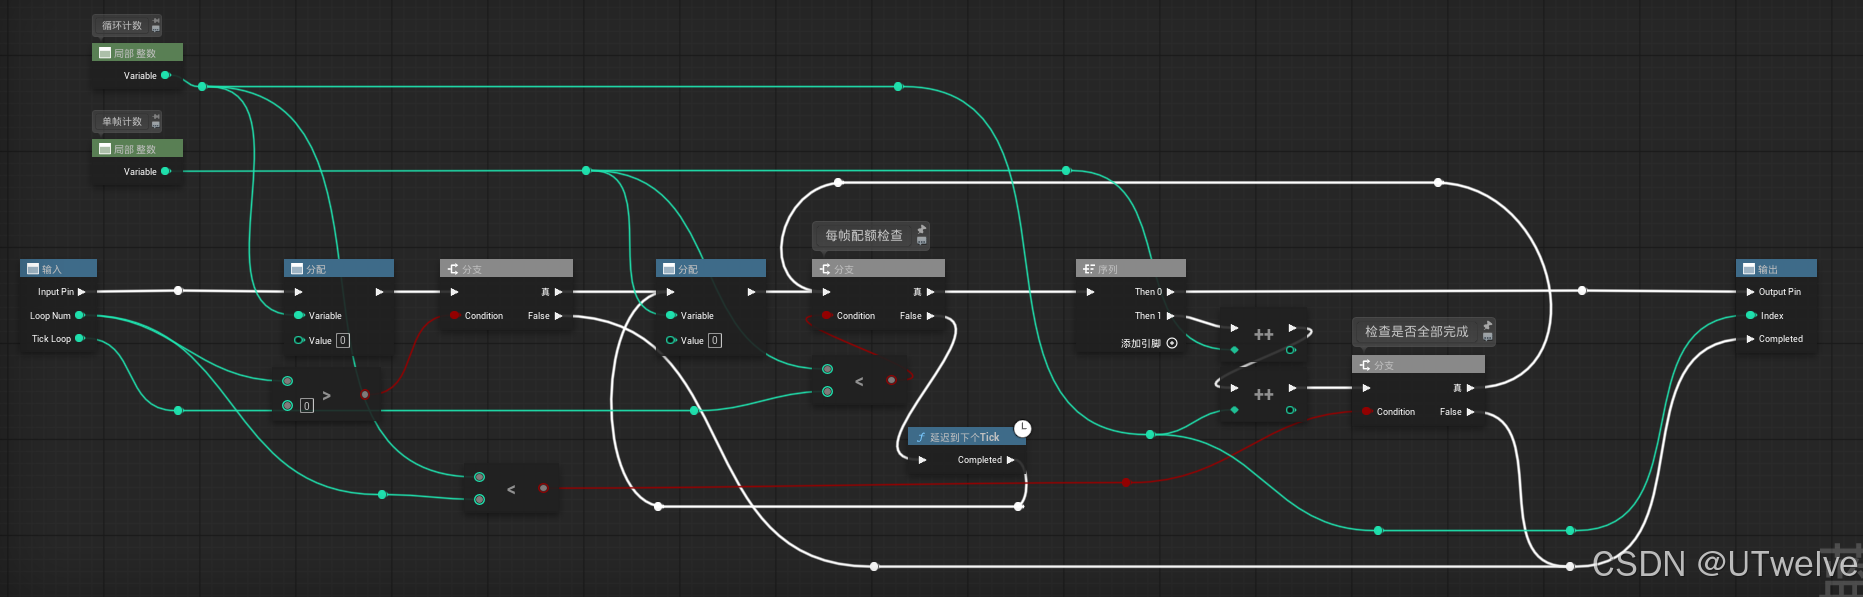Click the boolean output pin of greater-than node
The height and width of the screenshot is (597, 1863).
coord(365,394)
